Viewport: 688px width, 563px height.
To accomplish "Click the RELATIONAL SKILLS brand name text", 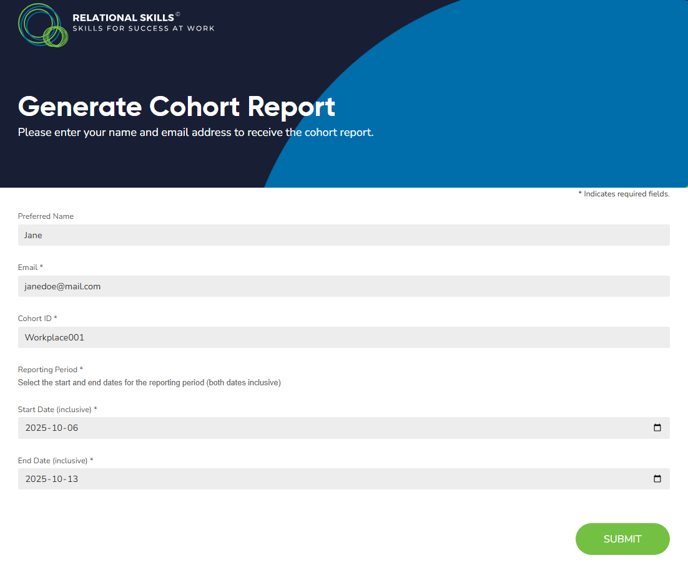I will (123, 17).
